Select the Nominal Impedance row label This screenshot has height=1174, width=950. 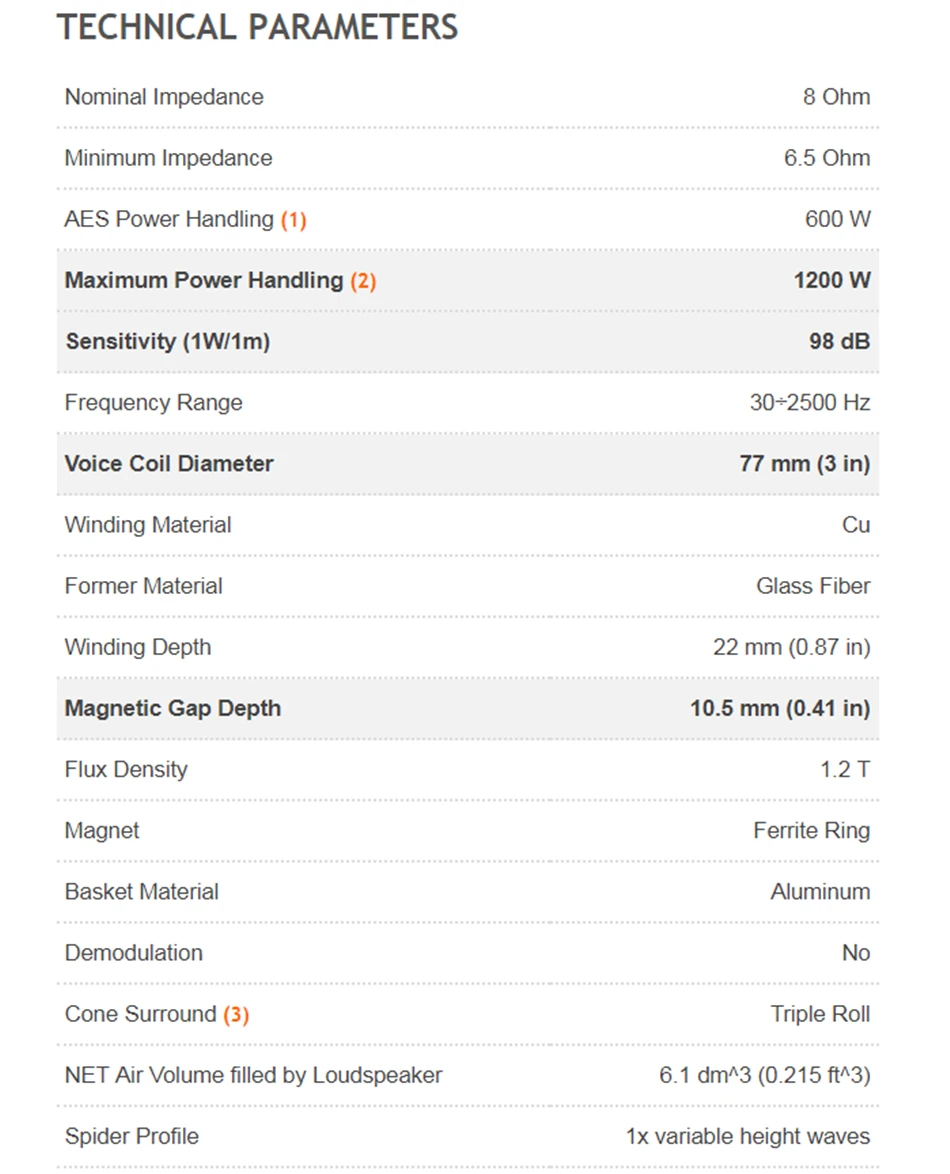pos(164,97)
